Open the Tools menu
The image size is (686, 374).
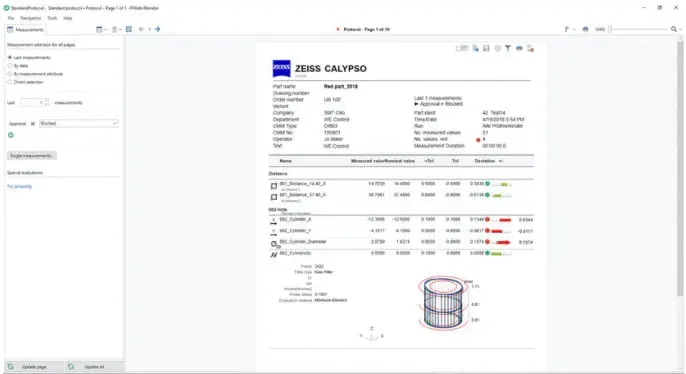(x=52, y=18)
